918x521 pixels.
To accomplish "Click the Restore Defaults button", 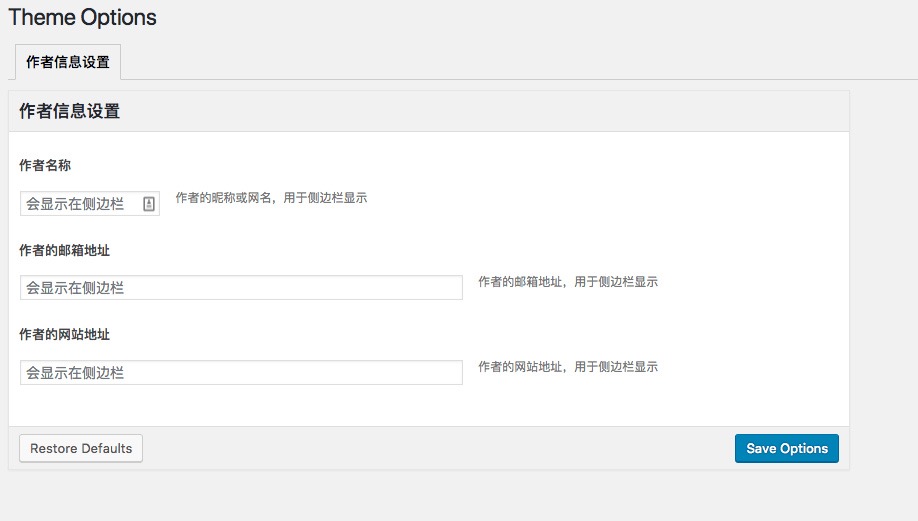I will [81, 448].
